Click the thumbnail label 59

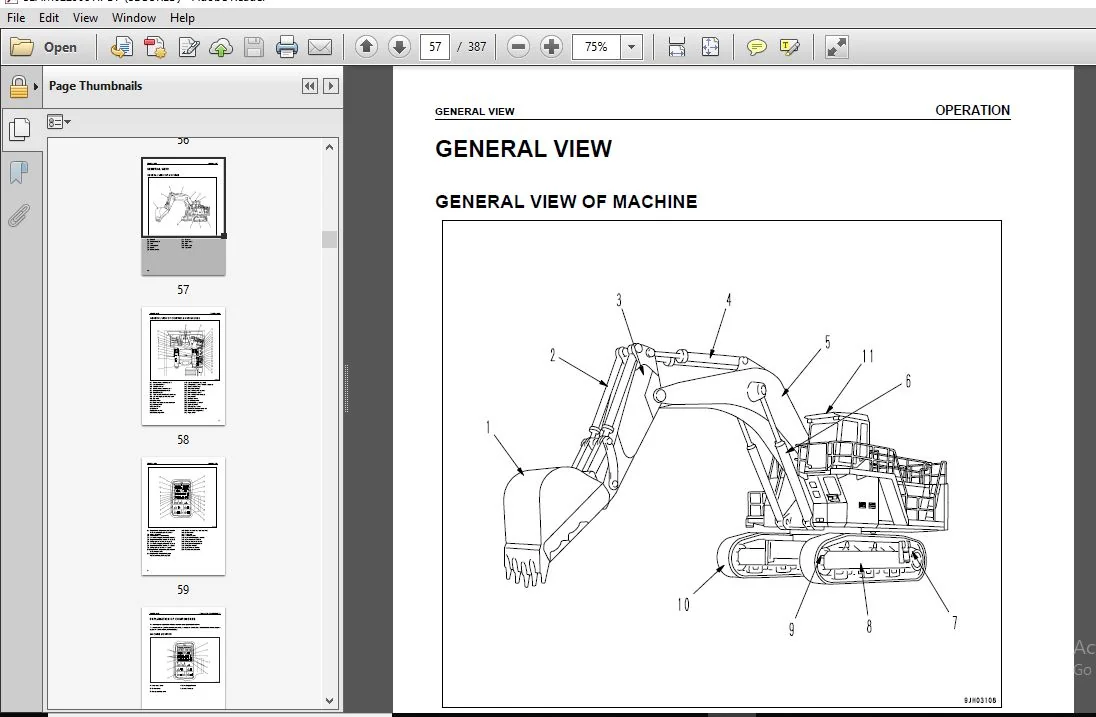[183, 590]
